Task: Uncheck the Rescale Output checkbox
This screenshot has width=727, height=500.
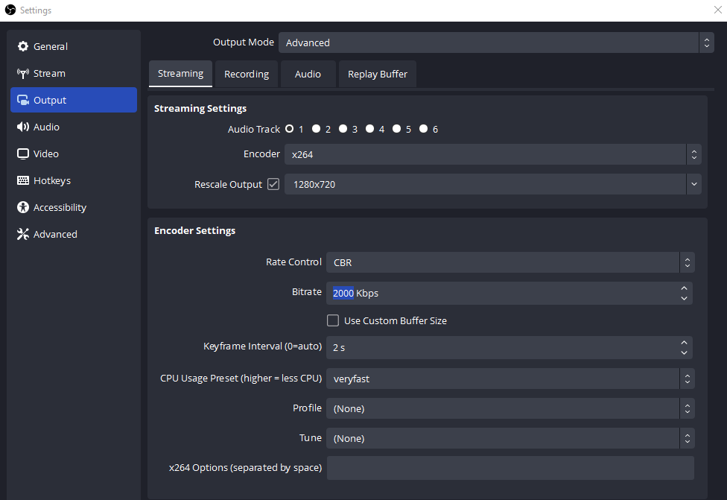Action: pos(273,184)
